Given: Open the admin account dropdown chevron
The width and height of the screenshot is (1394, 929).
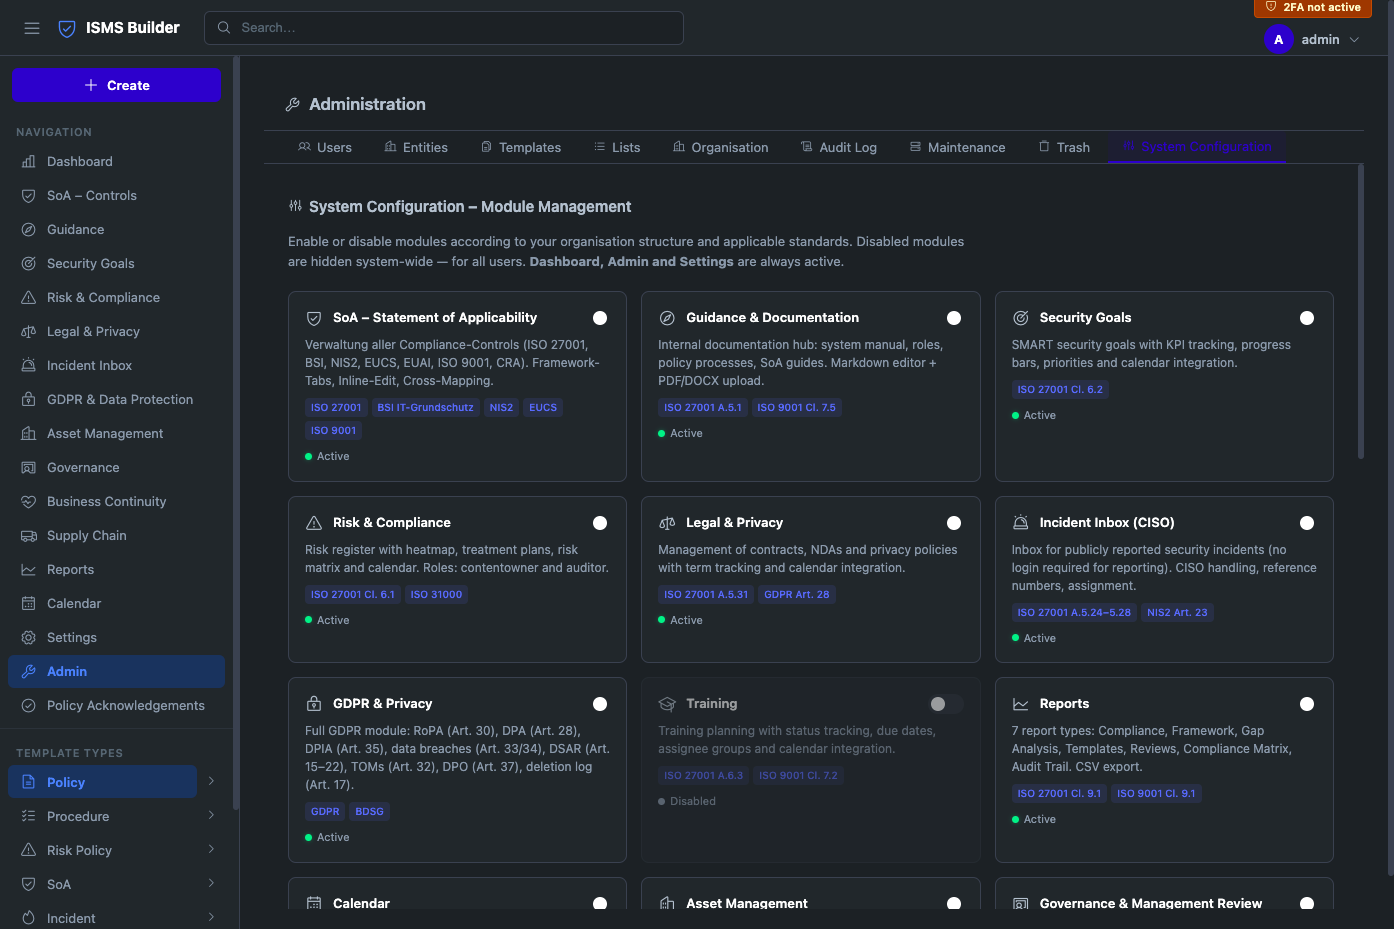Looking at the screenshot, I should click(x=1355, y=40).
